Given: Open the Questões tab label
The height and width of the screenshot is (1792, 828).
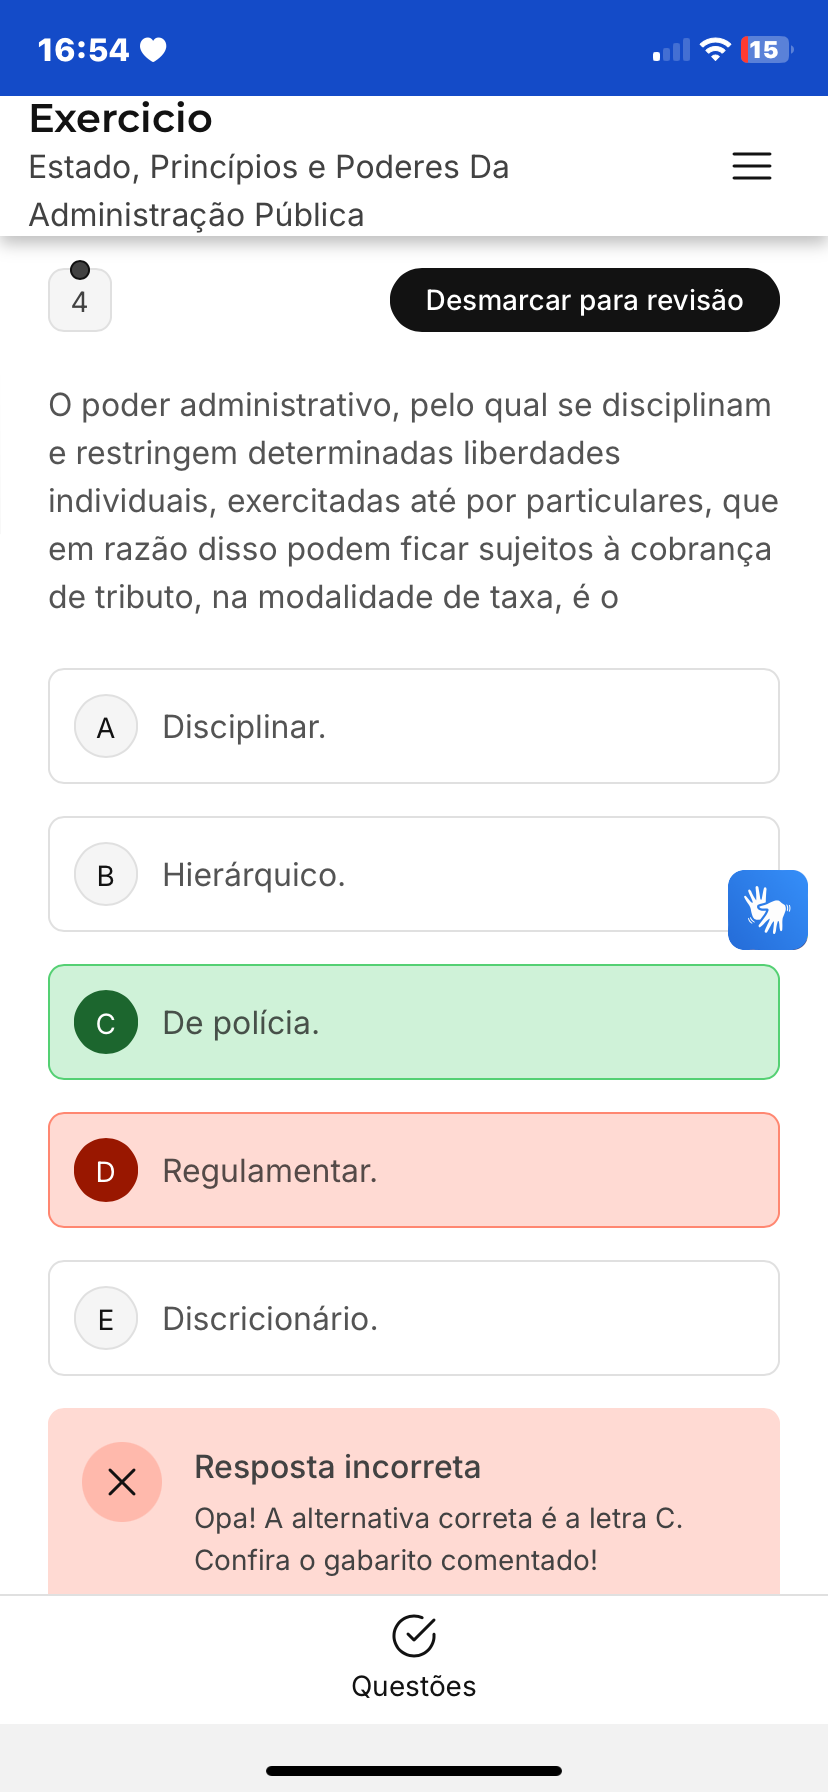Looking at the screenshot, I should coord(413,1686).
